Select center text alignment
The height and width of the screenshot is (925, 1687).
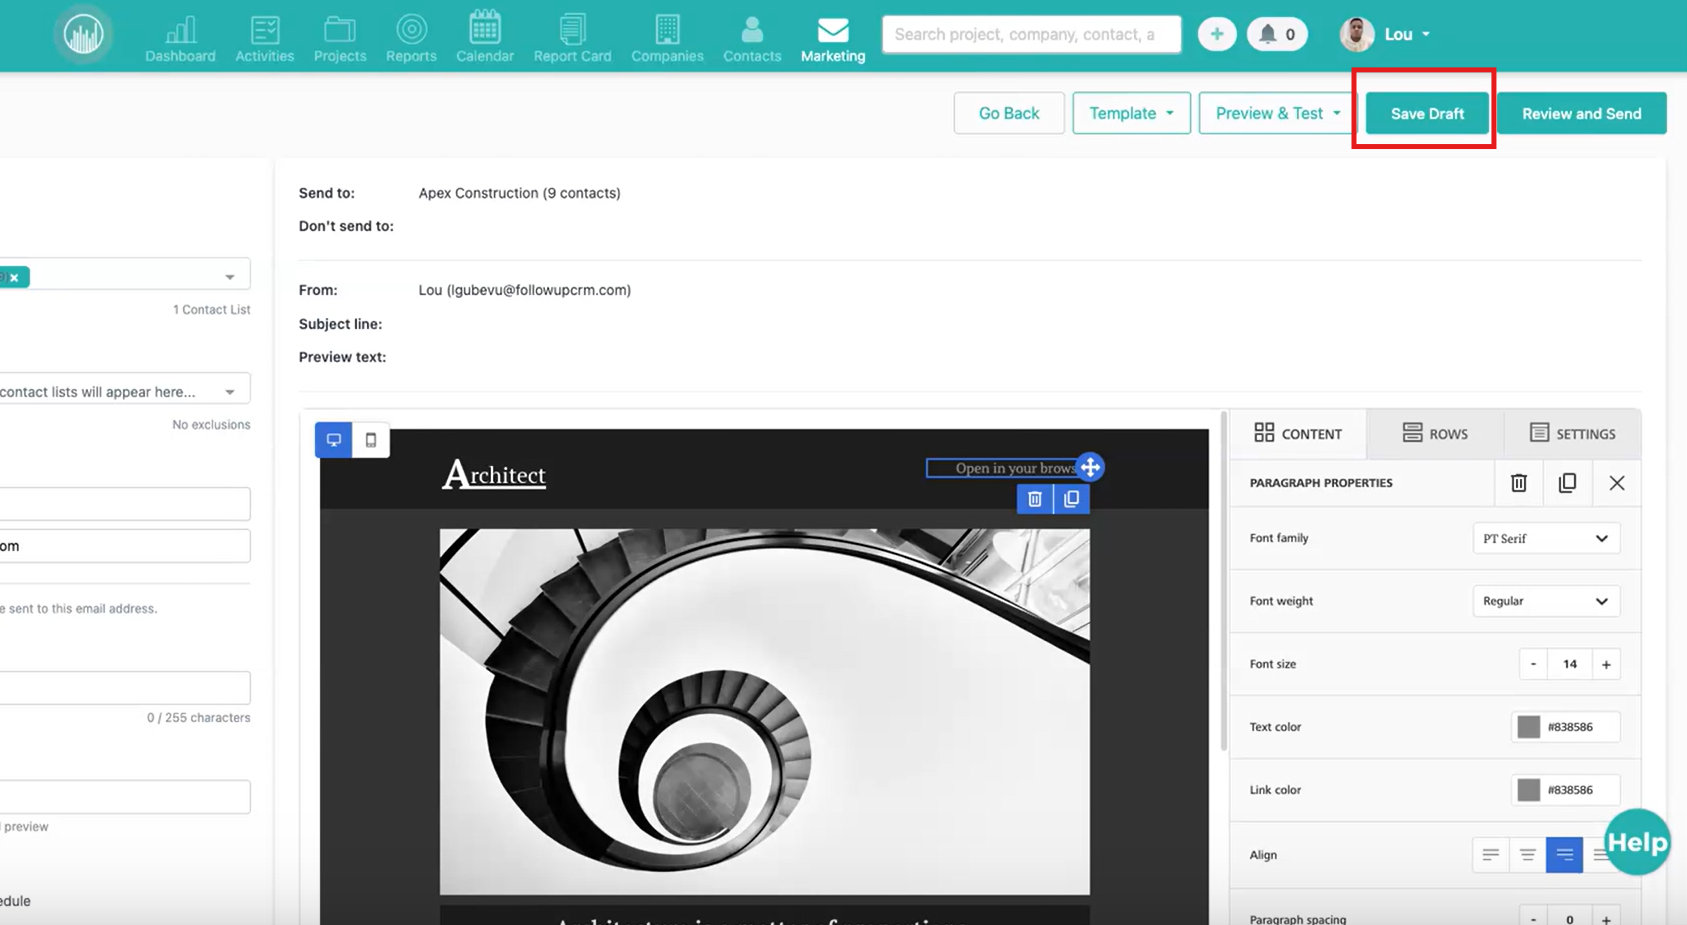click(1527, 855)
